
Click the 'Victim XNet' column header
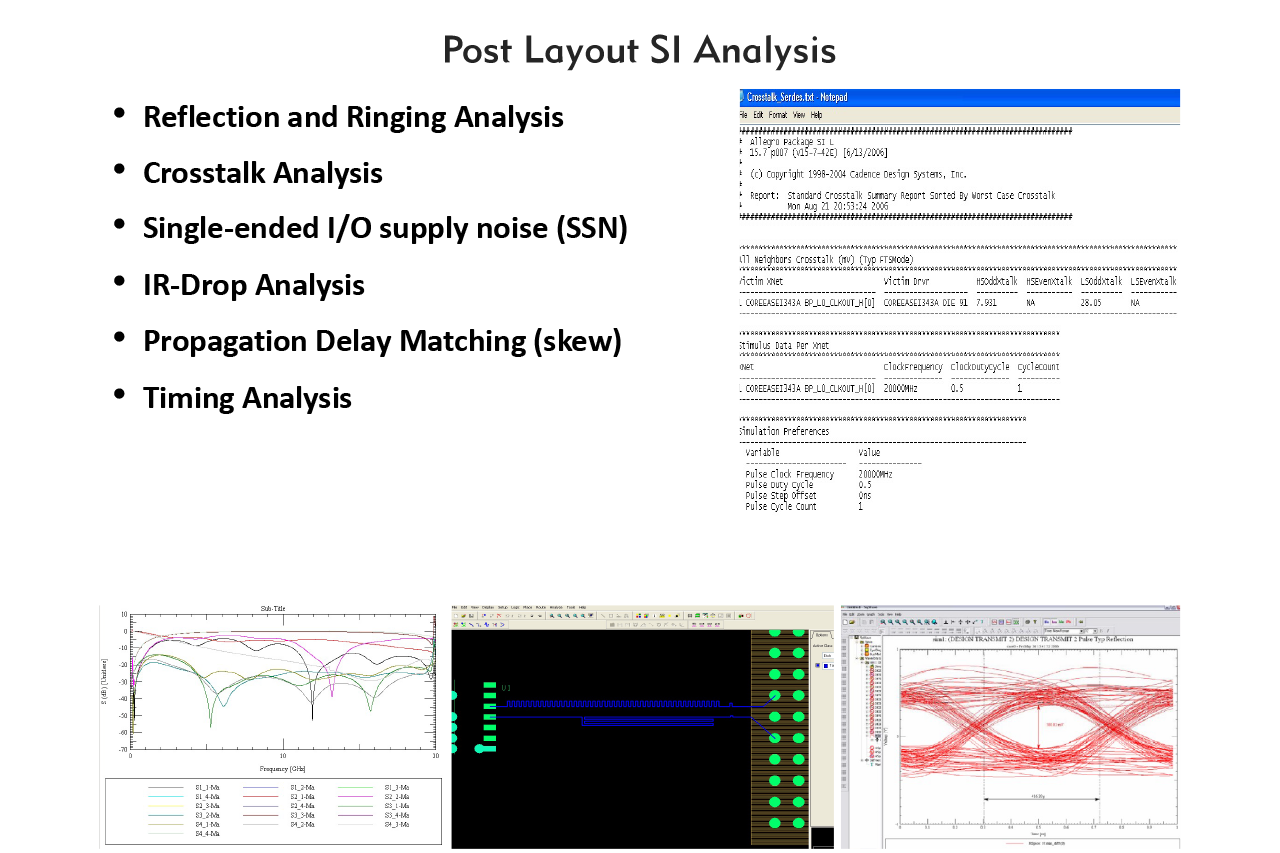(761, 282)
